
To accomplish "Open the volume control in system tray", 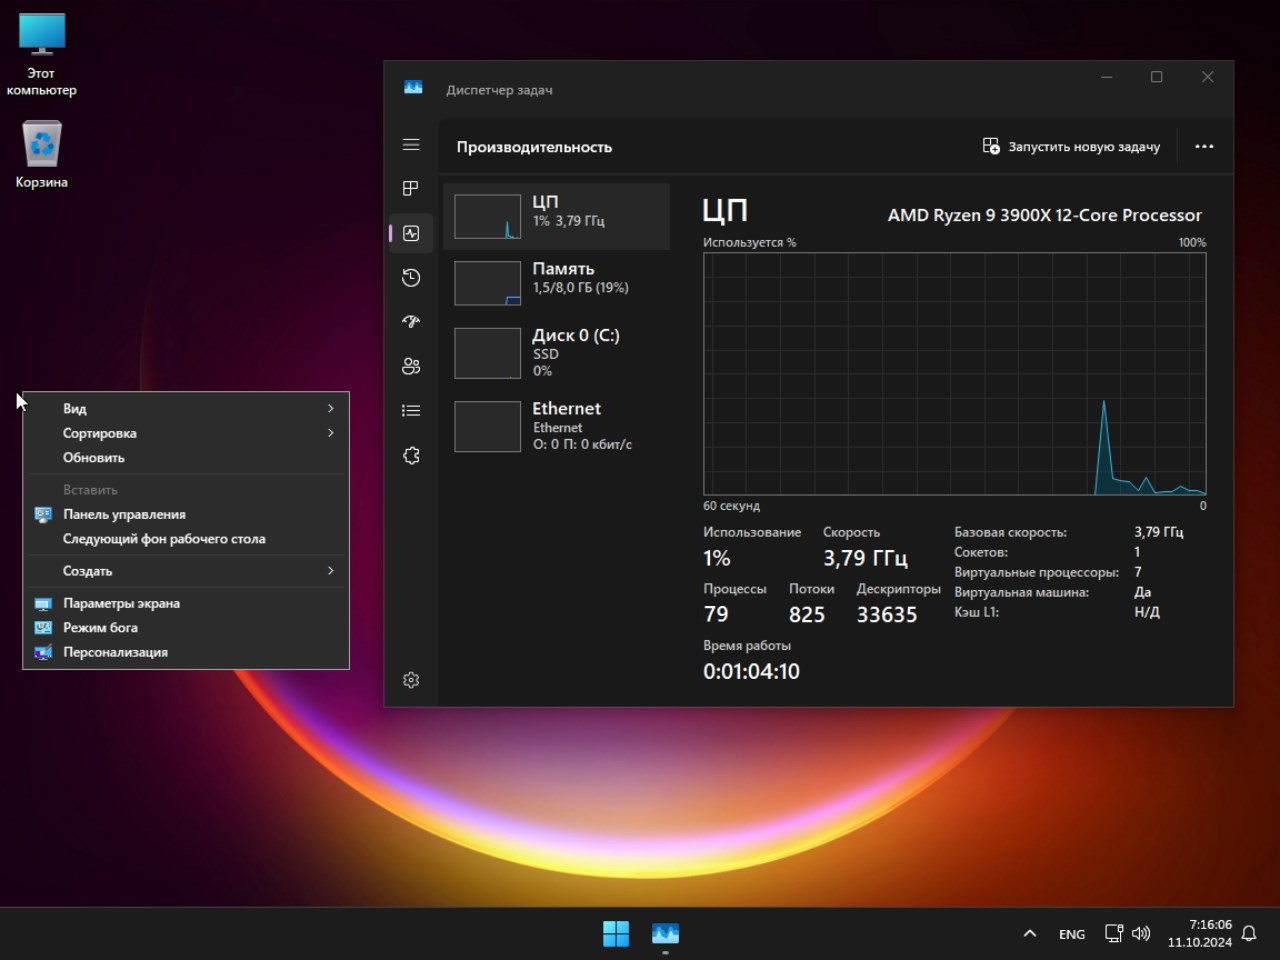I will 1141,933.
